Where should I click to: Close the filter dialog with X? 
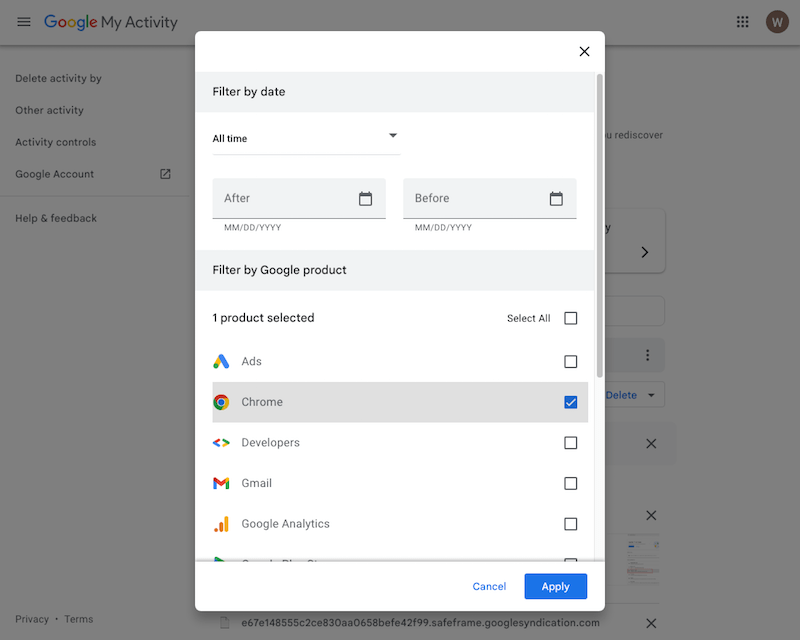pyautogui.click(x=584, y=52)
